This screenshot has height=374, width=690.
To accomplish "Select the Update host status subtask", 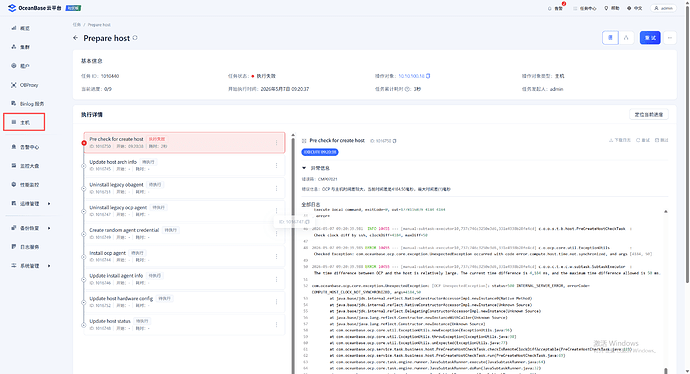I will tap(184, 325).
